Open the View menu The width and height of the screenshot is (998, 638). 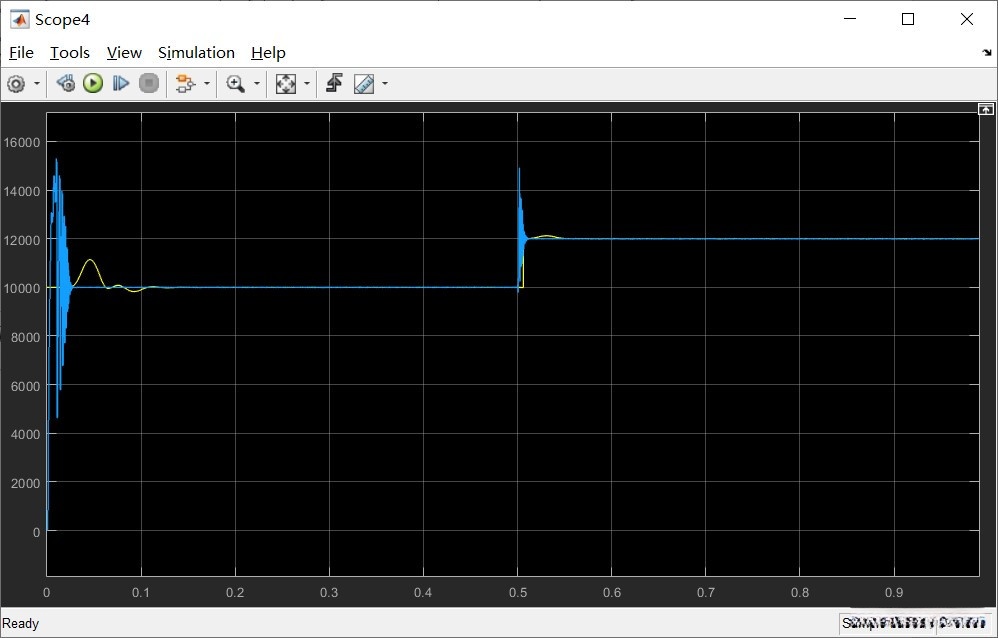click(x=124, y=53)
